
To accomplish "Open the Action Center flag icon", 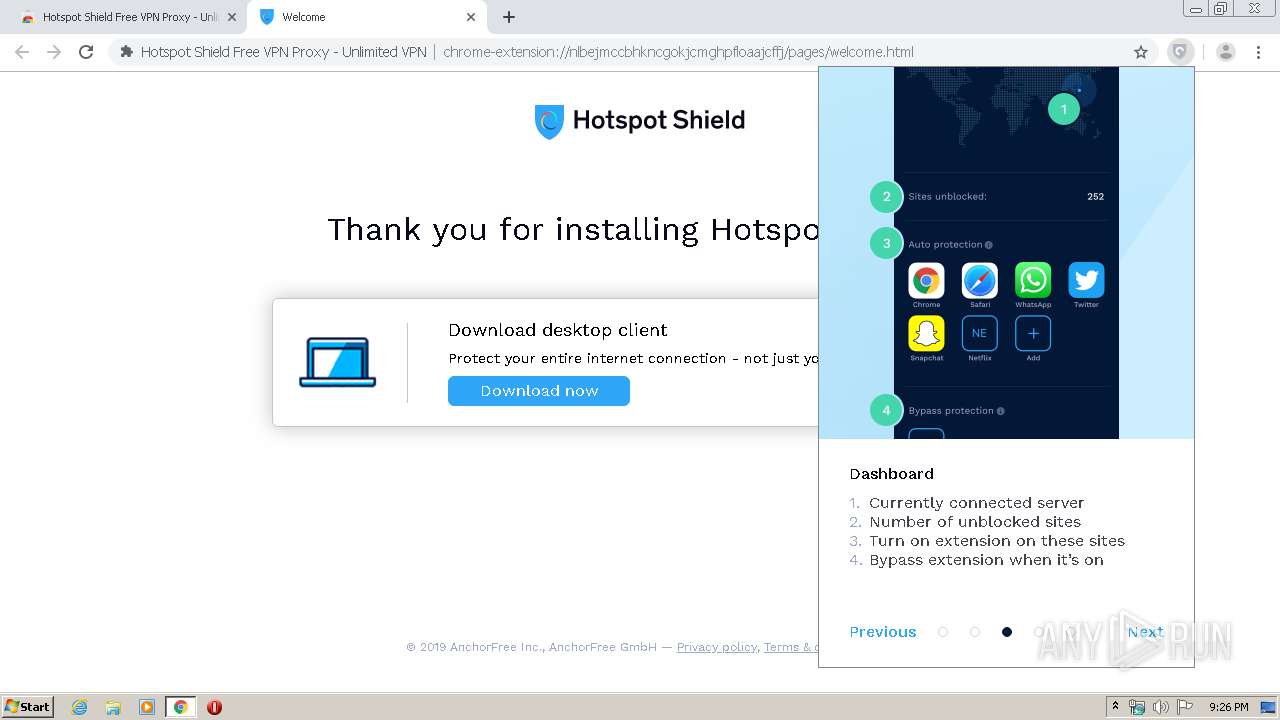I will click(x=1185, y=707).
